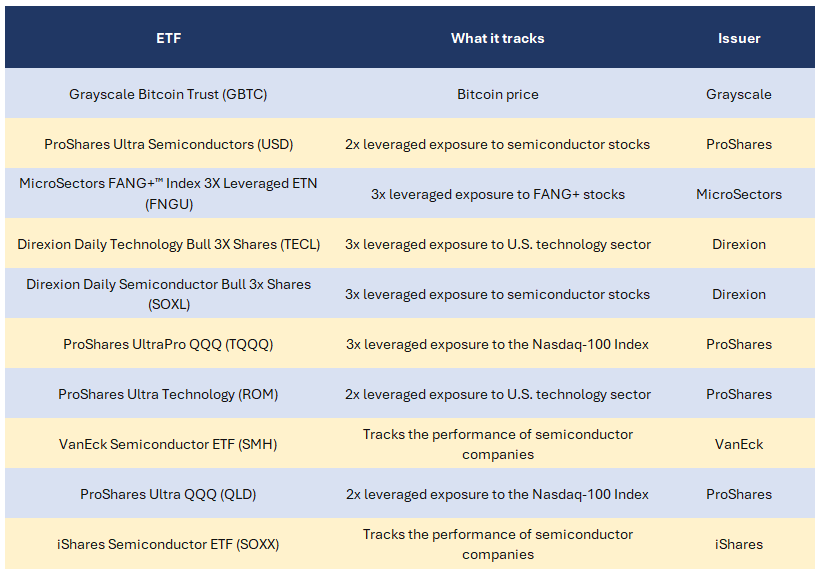Click the Bitcoin price cell

pyautogui.click(x=497, y=94)
